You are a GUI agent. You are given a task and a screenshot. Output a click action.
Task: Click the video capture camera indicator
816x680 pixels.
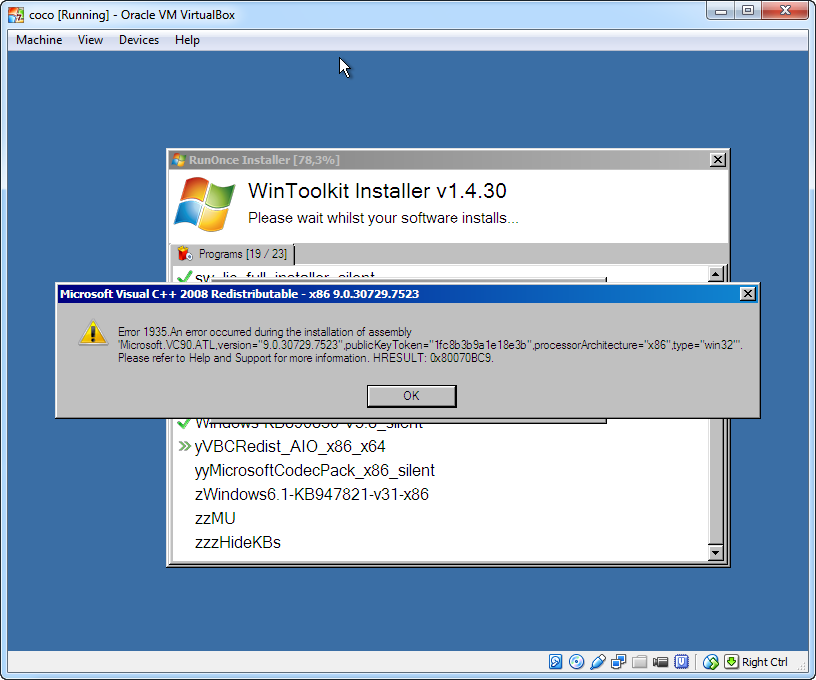tap(661, 661)
